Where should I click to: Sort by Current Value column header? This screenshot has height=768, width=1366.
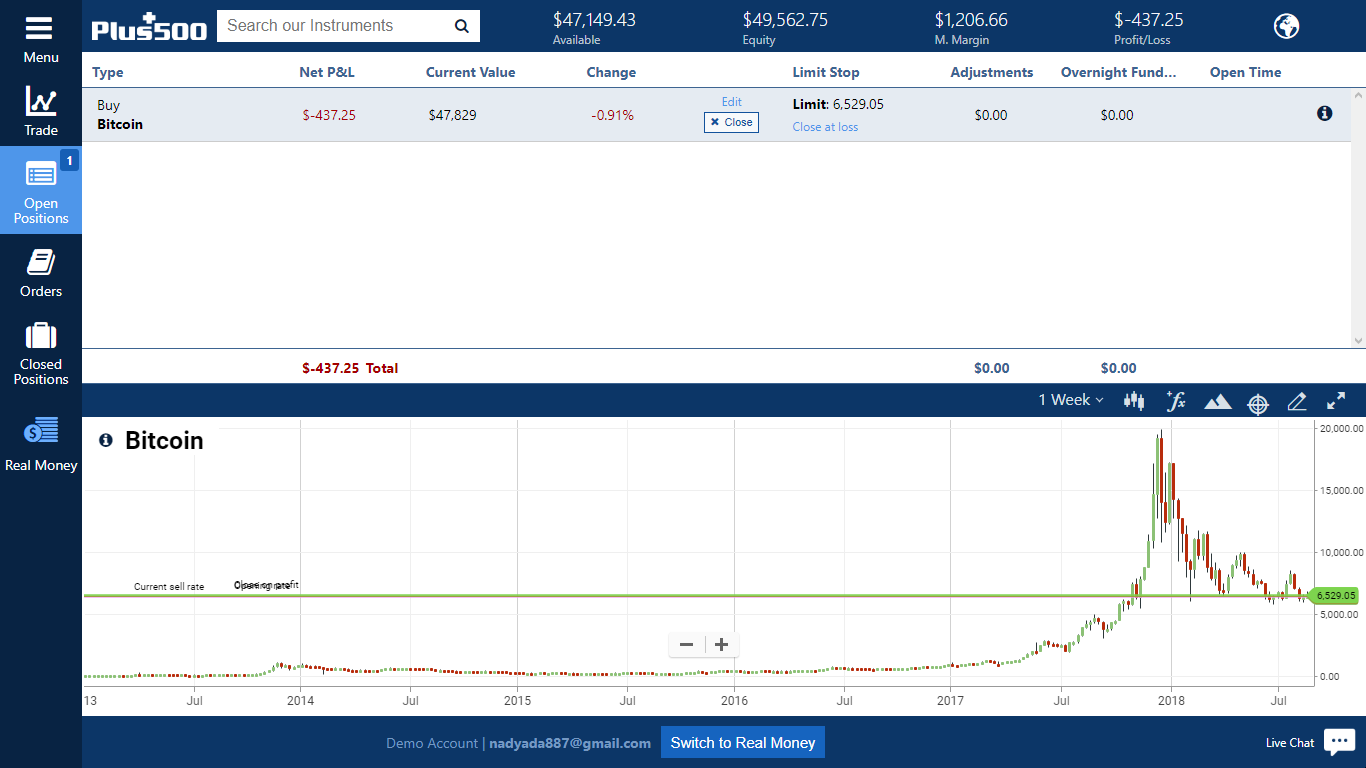[x=471, y=72]
